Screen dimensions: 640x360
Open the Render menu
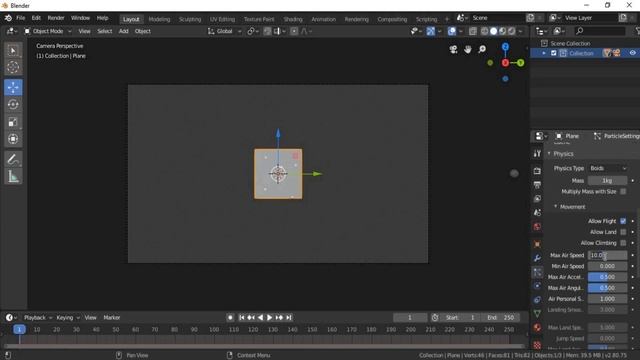[x=56, y=18]
